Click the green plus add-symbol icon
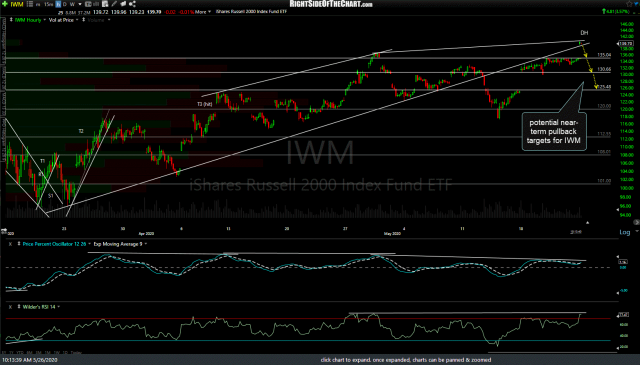 pyautogui.click(x=4, y=4)
